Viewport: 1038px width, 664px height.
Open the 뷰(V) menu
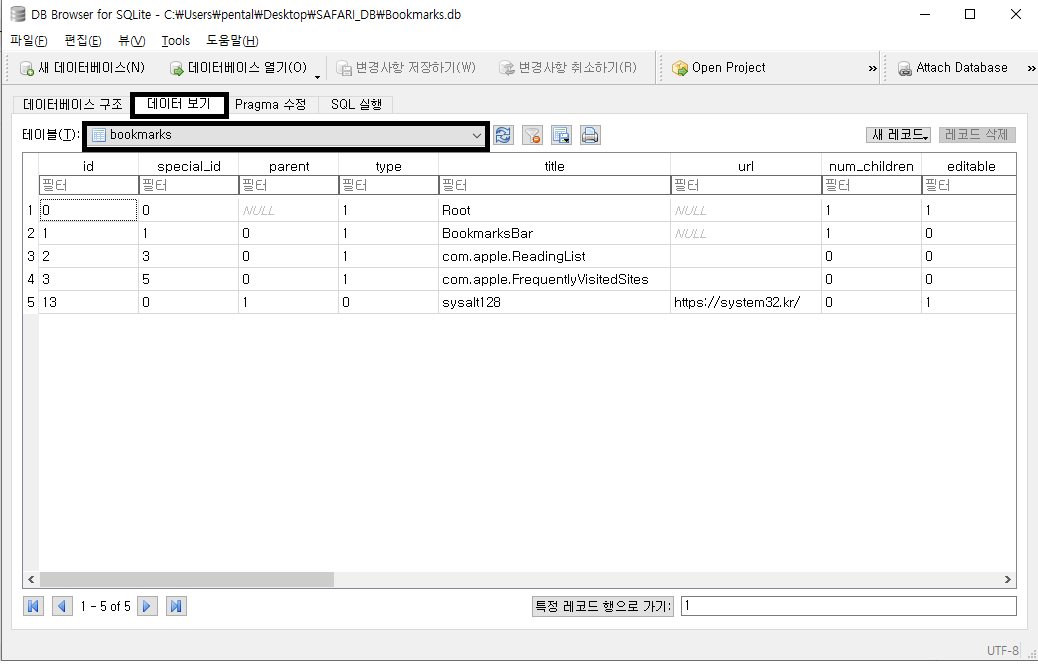(x=132, y=40)
